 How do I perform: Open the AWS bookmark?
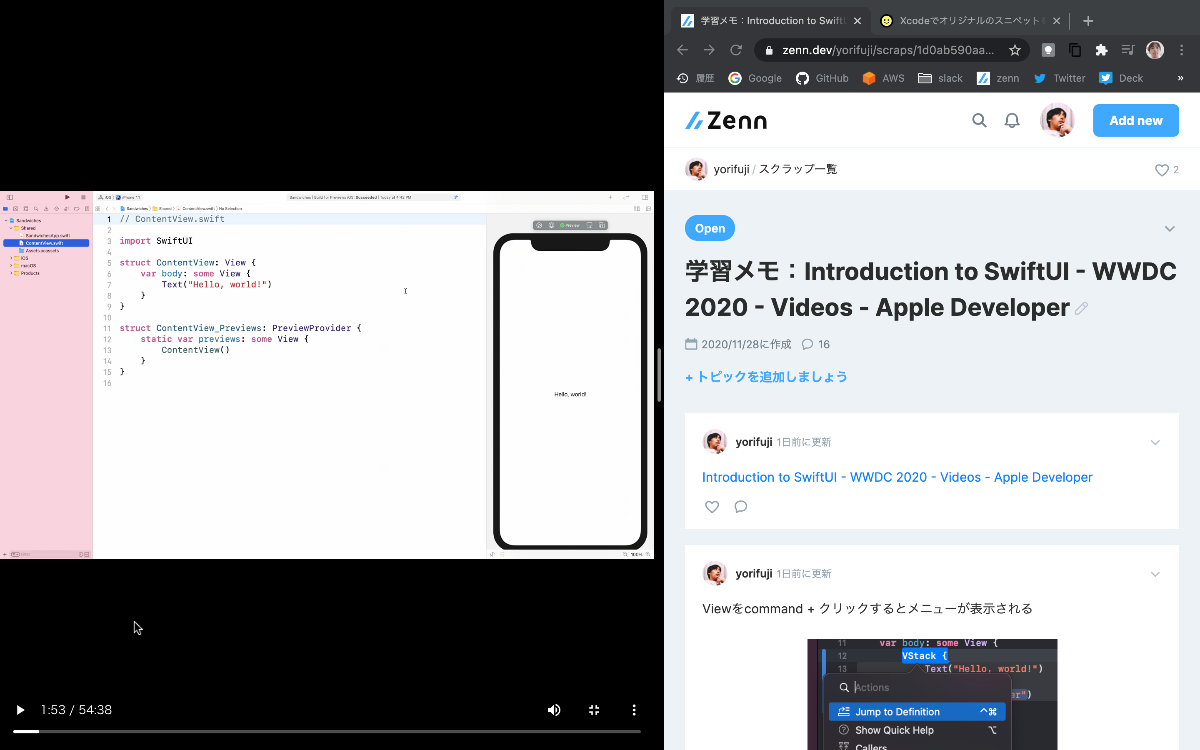coord(883,78)
